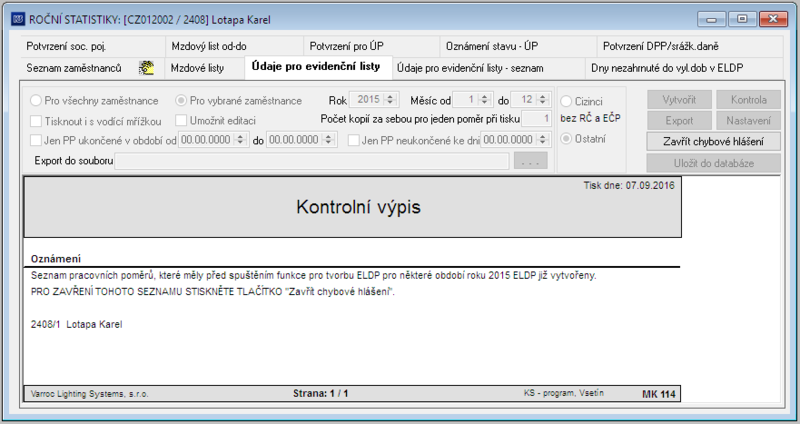Check Jen PP neukončené ke dni
Viewport: 800px width, 424px height.
pos(354,140)
